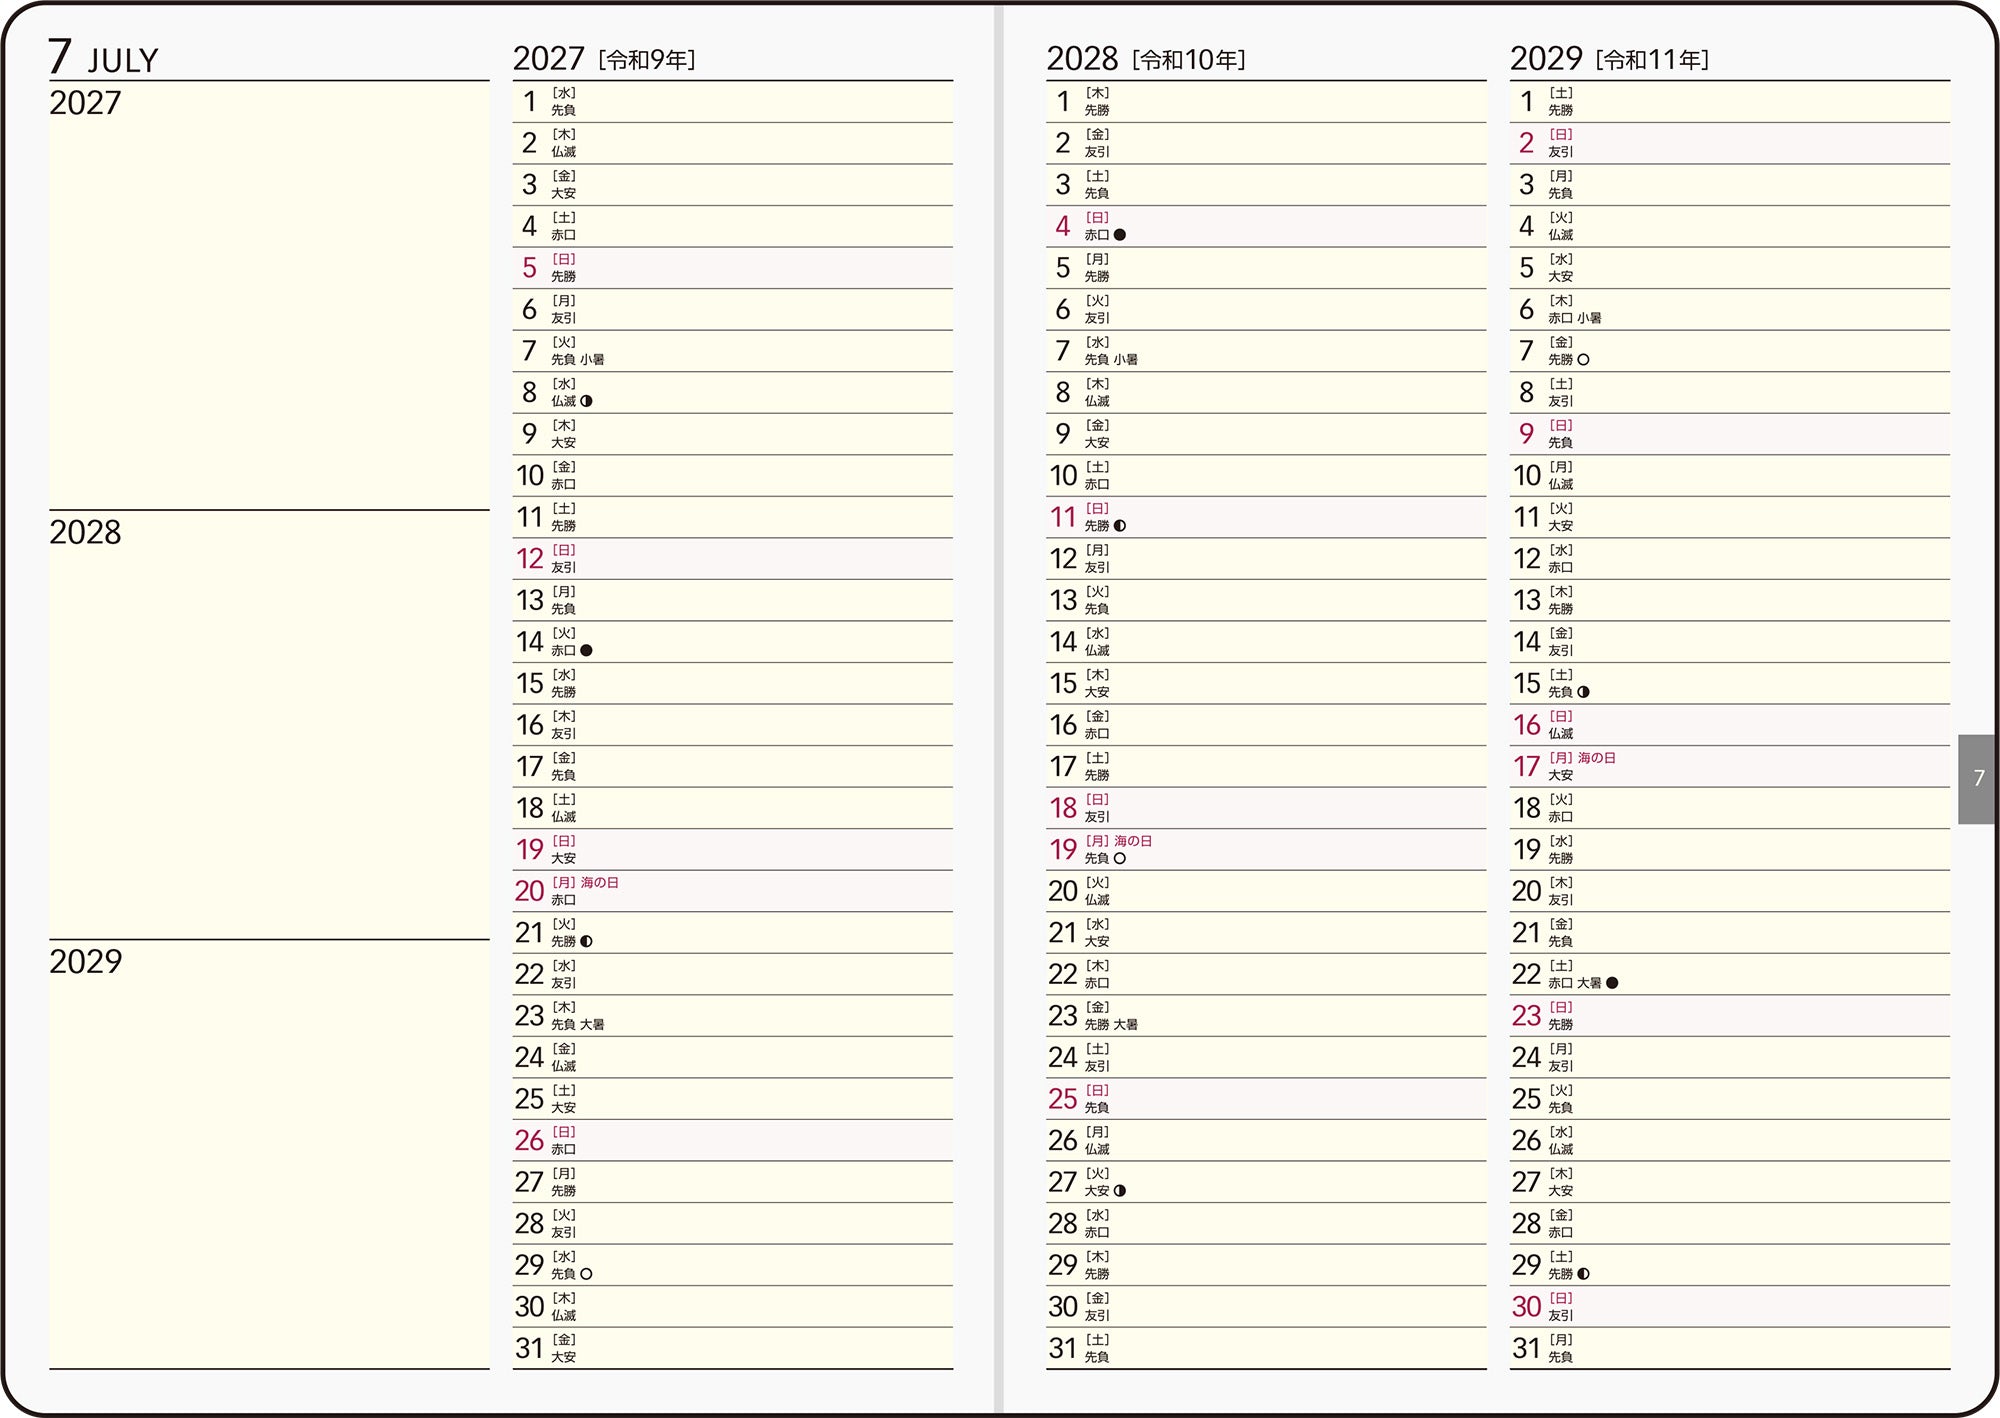Click the full moon icon on July 29, 2027

tap(586, 1274)
